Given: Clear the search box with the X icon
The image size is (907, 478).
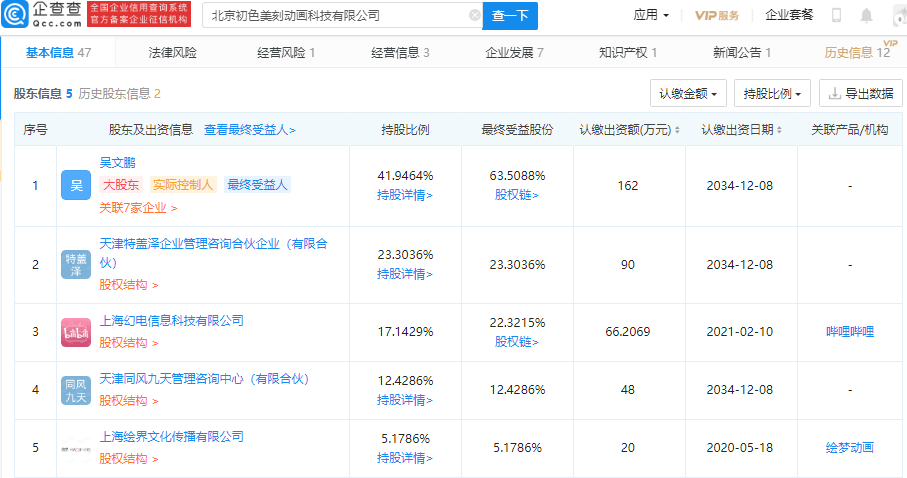Looking at the screenshot, I should 474,16.
